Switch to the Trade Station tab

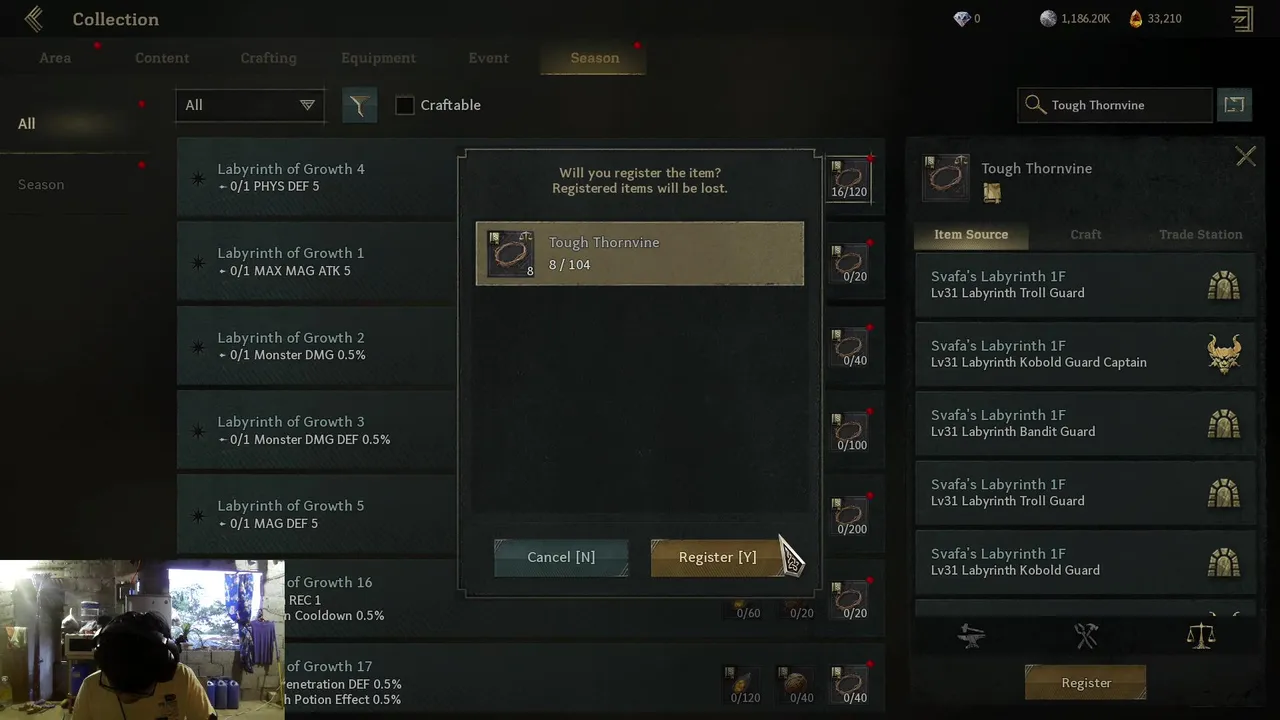1200,234
